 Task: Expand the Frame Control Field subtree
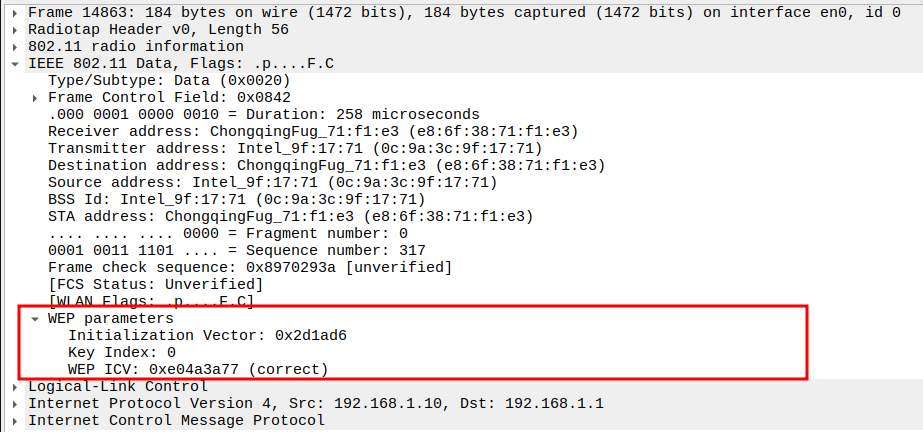35,98
